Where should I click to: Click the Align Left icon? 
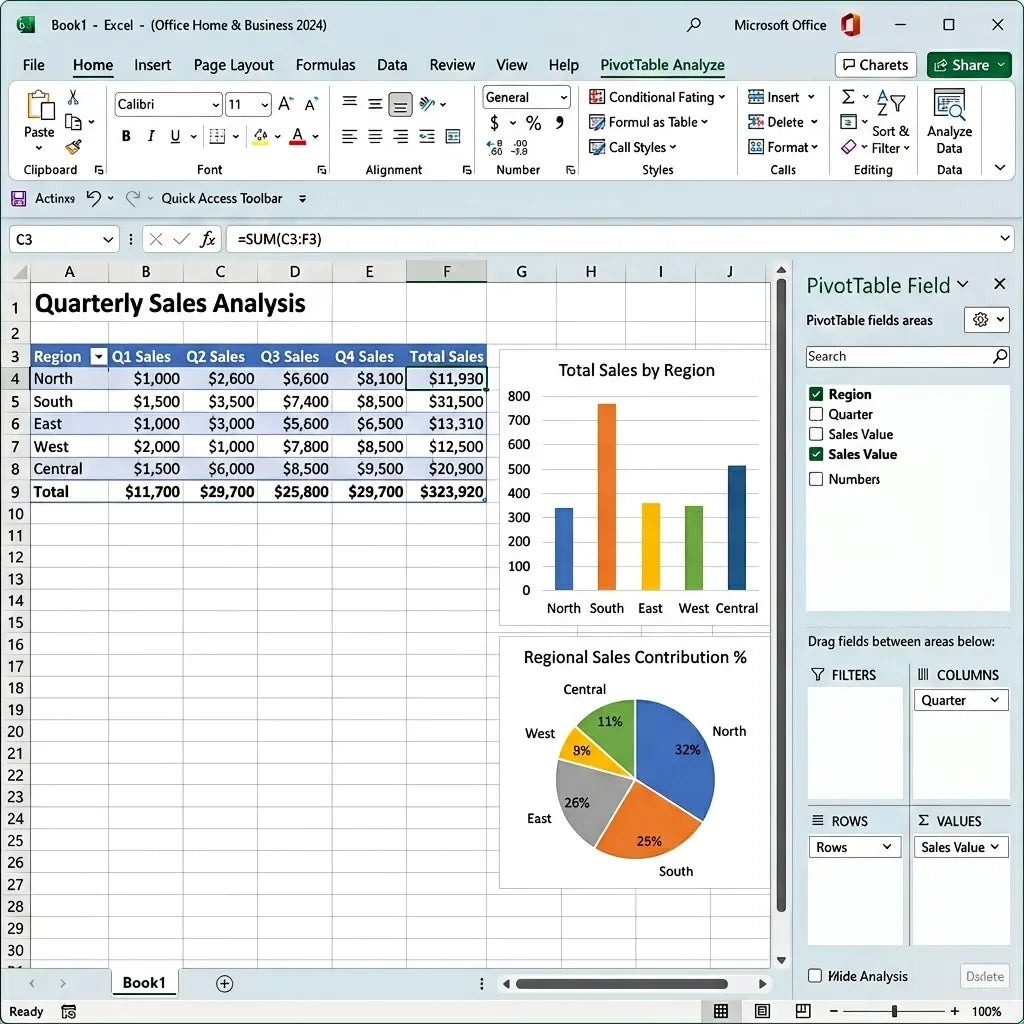point(349,136)
